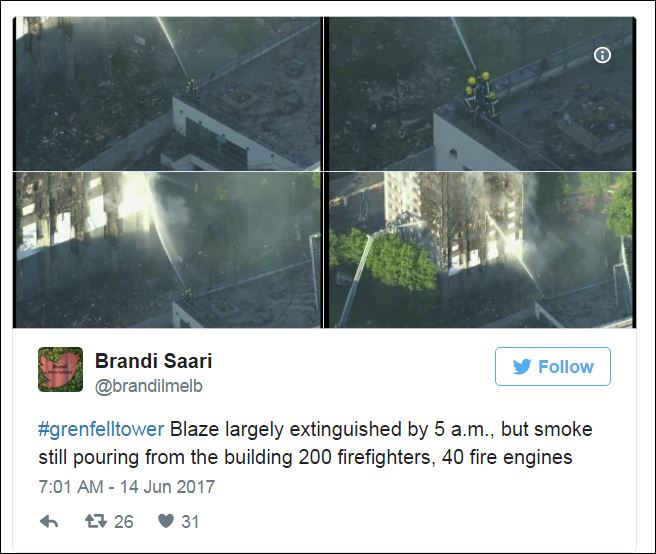Viewport: 656px width, 554px height.
Task: Like the tweet with the heart icon
Action: coord(166,521)
